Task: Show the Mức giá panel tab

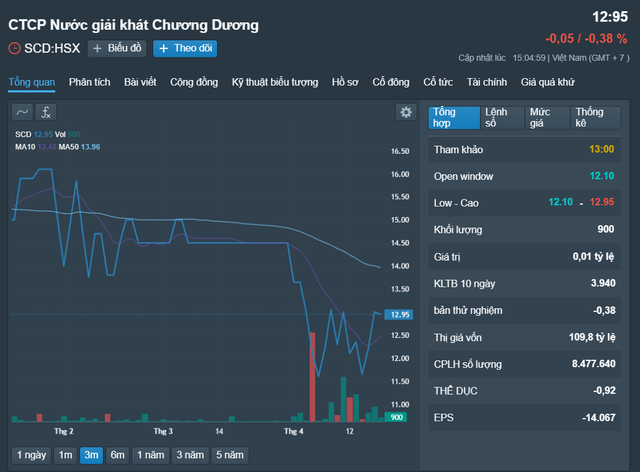Action: [546, 118]
